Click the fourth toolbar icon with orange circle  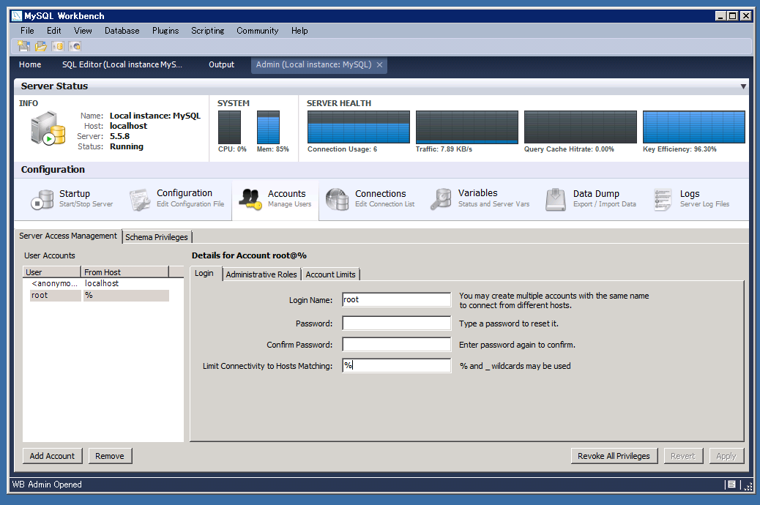pos(75,47)
